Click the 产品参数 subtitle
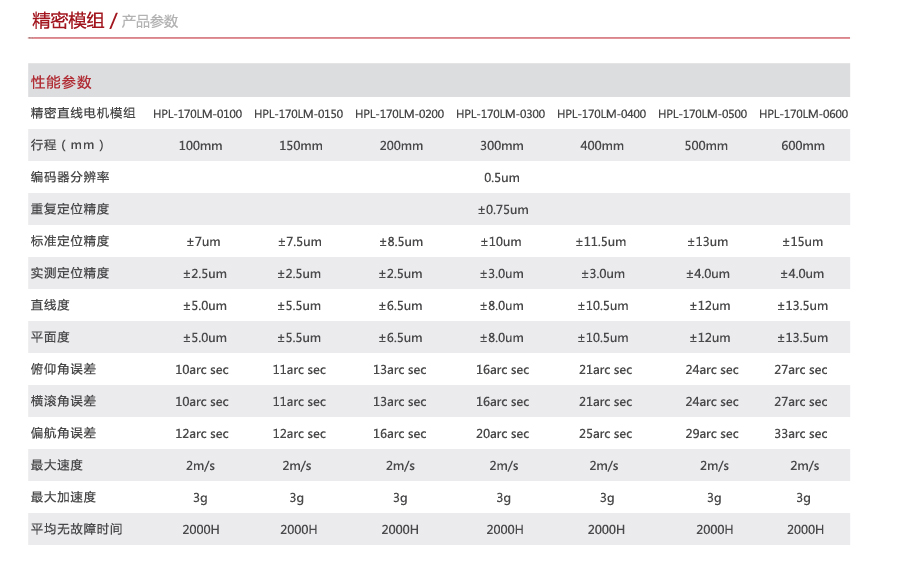 tap(150, 22)
